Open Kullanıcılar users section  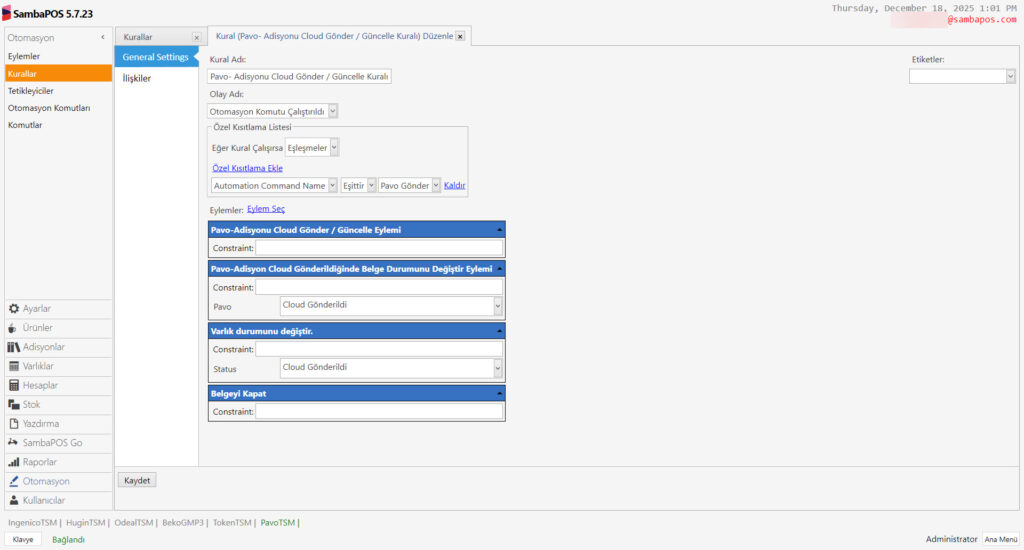pyautogui.click(x=43, y=500)
